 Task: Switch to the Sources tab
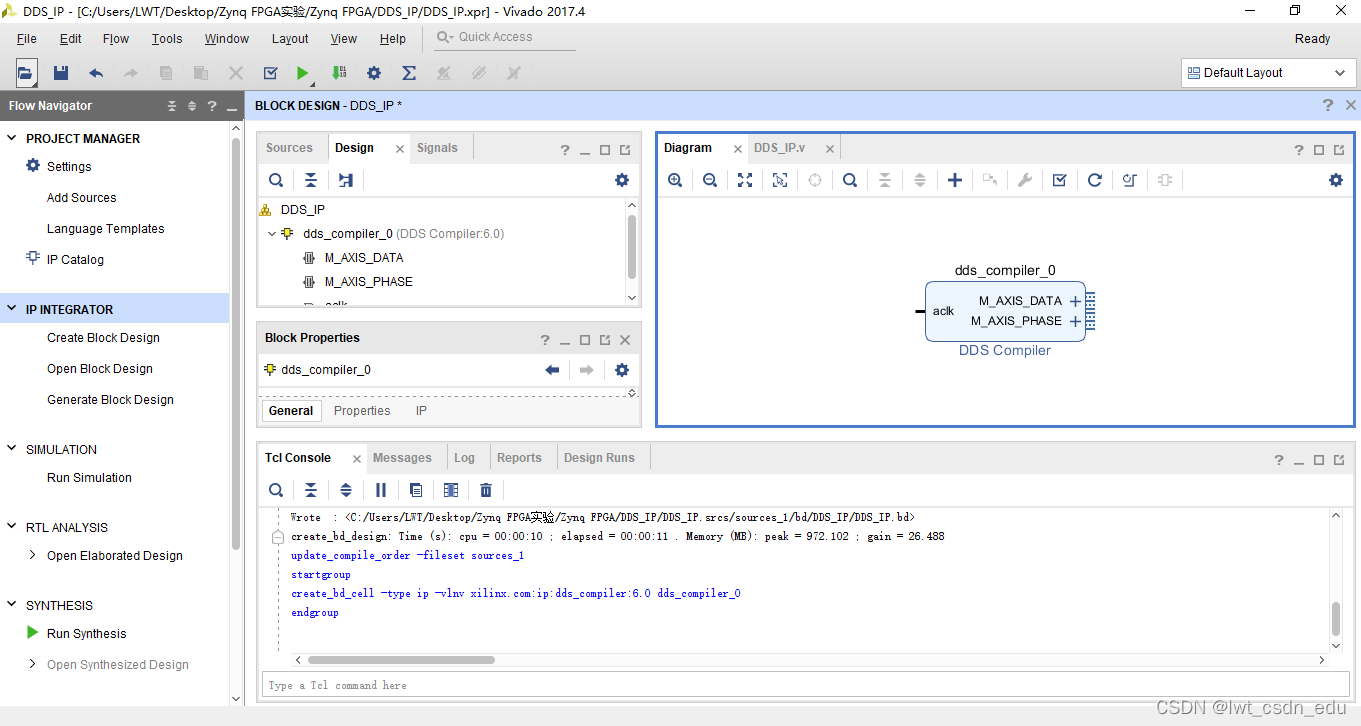[289, 148]
